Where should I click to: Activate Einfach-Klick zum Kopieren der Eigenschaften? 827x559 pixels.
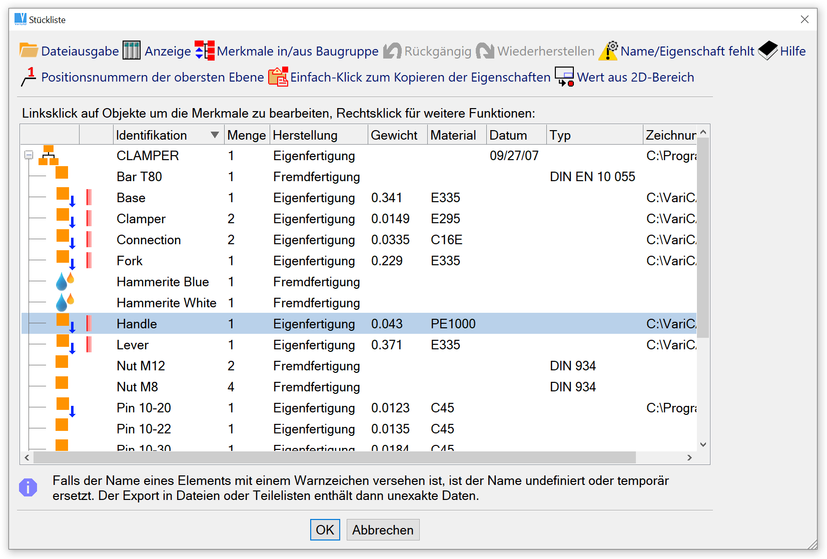click(x=278, y=77)
